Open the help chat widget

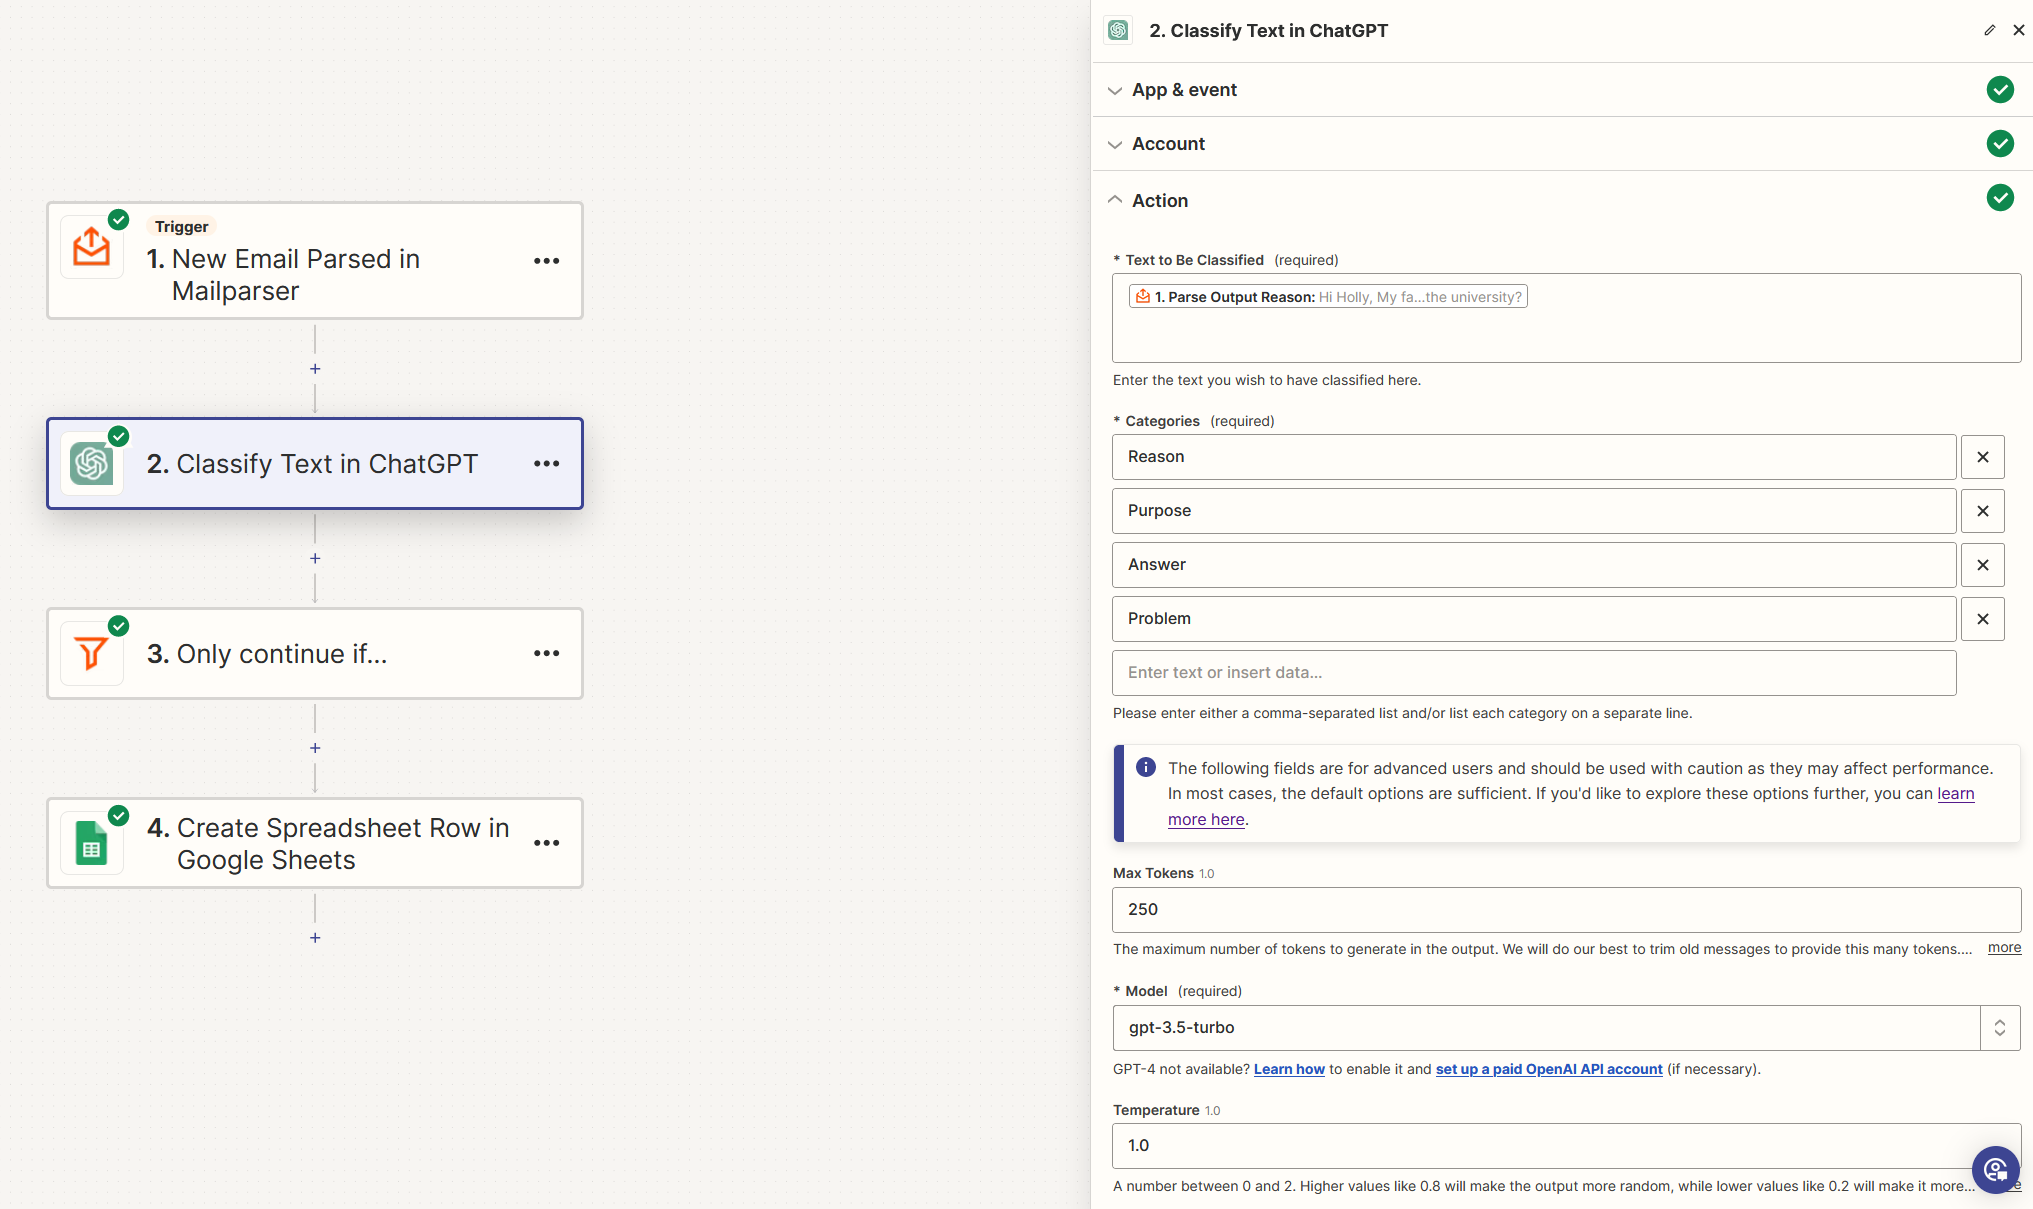click(x=1996, y=1169)
